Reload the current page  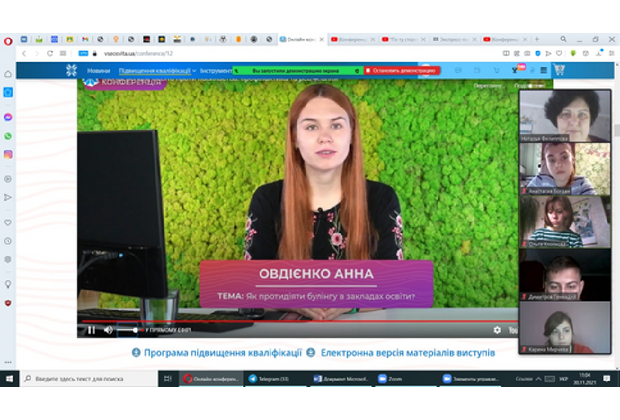pos(50,53)
